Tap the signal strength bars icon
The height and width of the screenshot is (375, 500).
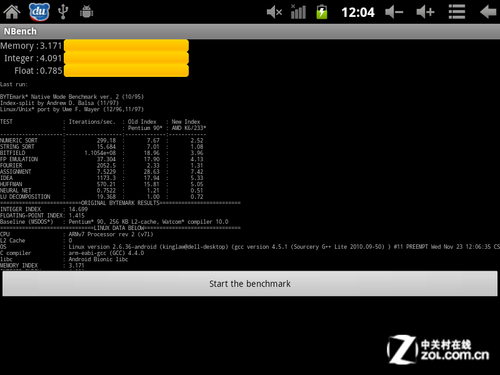(298, 12)
